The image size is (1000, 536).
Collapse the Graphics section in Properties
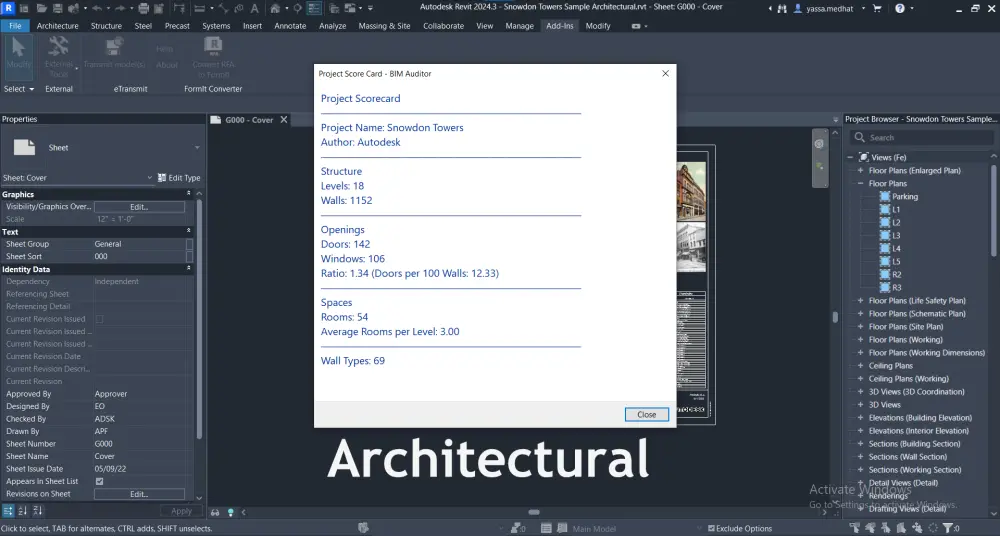pos(188,194)
